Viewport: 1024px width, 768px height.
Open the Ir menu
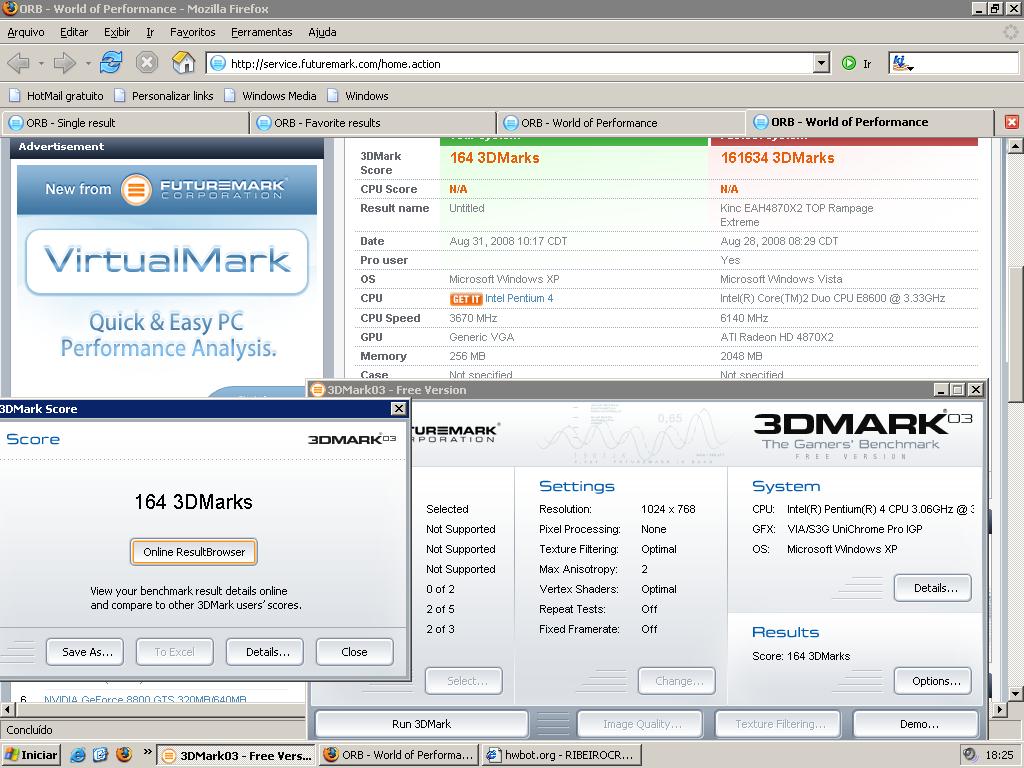(x=150, y=32)
